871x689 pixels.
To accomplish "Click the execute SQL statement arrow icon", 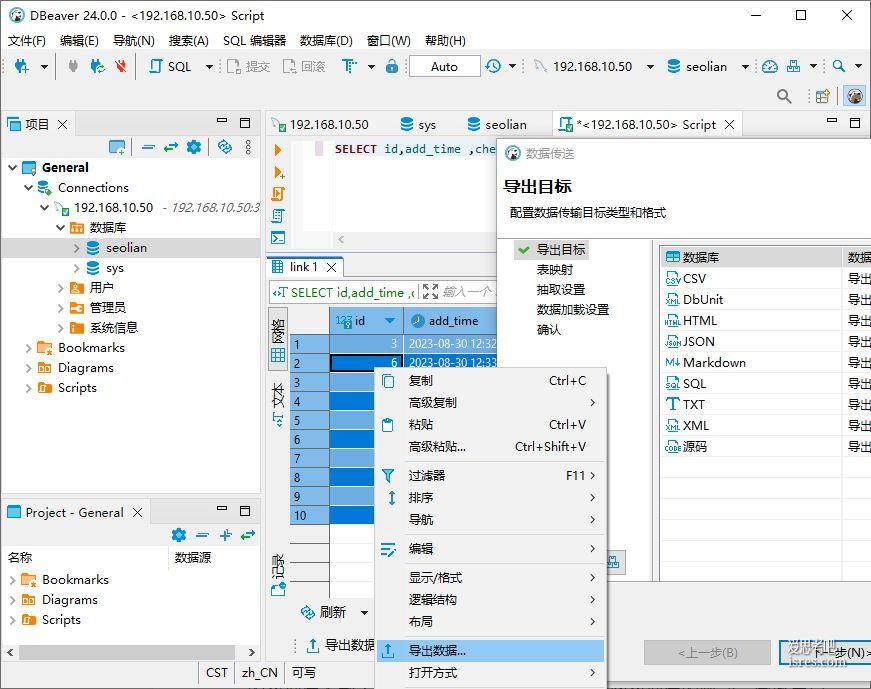I will click(x=278, y=149).
